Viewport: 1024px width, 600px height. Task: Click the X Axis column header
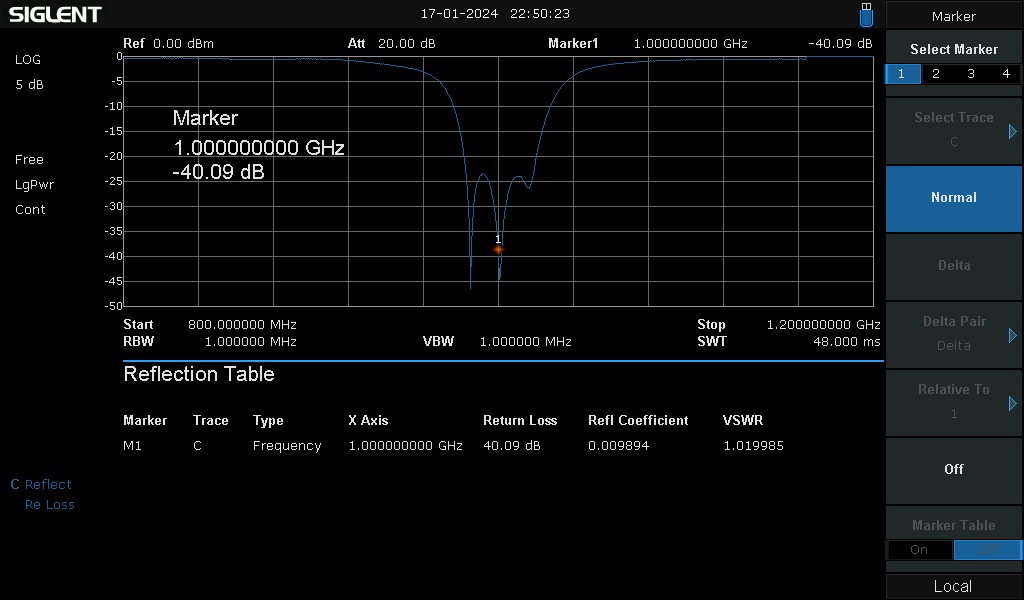(x=368, y=420)
